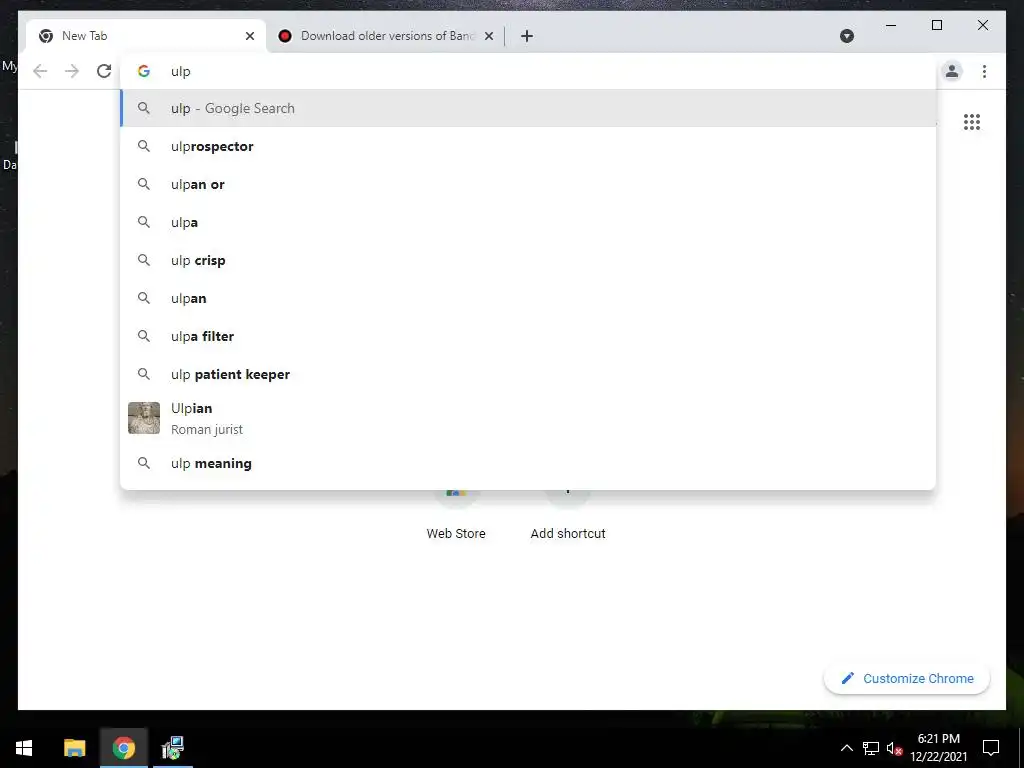This screenshot has width=1024, height=768.
Task: Click the Chrome icon in the taskbar
Action: click(x=123, y=748)
